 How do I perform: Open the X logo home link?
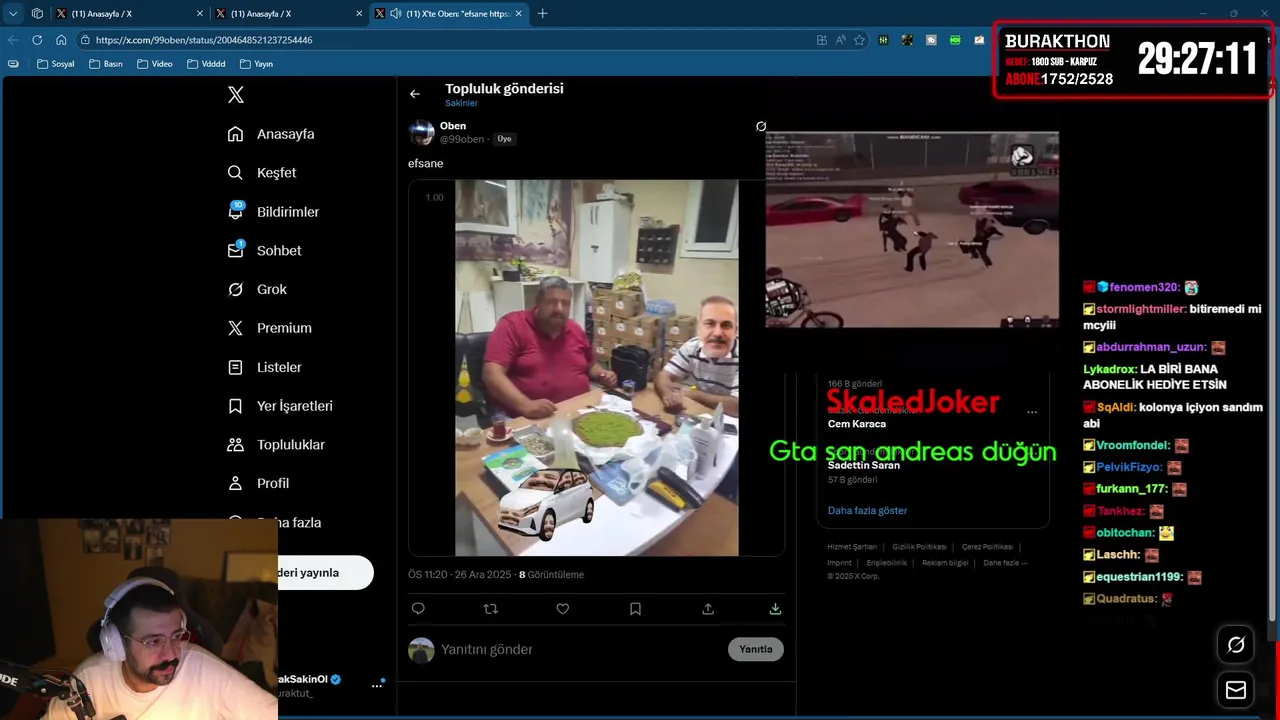tap(236, 95)
